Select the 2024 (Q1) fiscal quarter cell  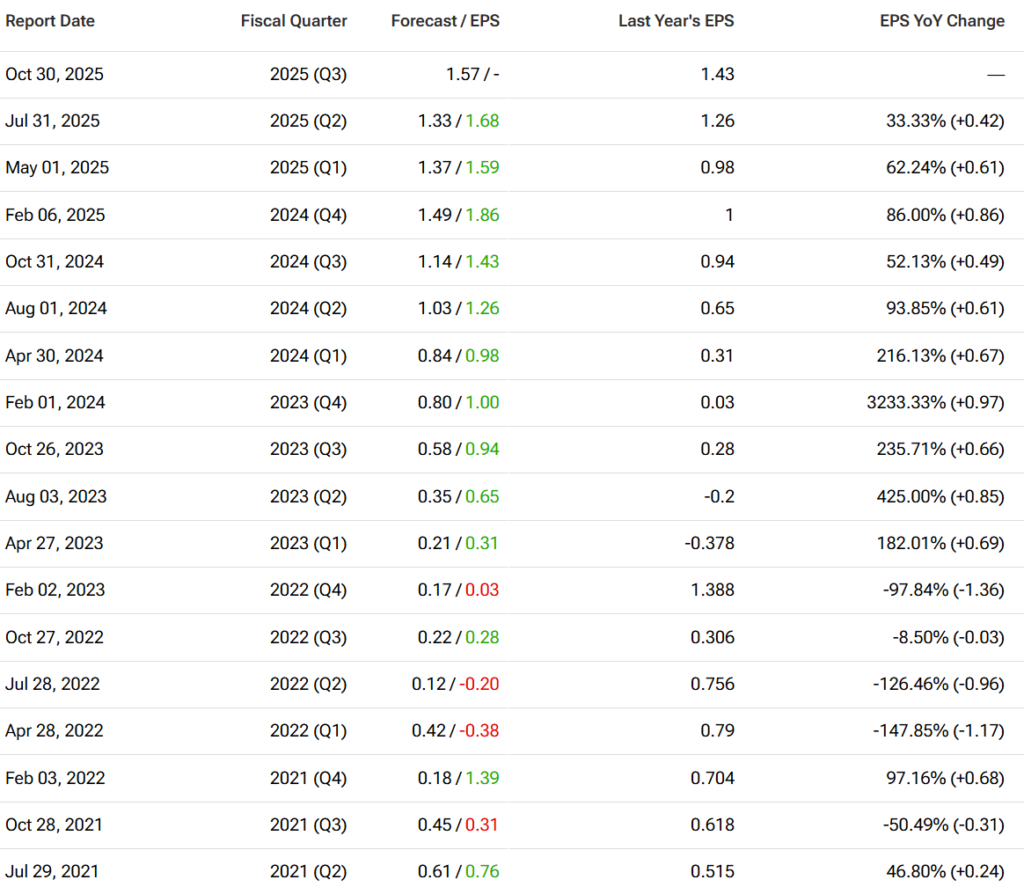(x=308, y=356)
